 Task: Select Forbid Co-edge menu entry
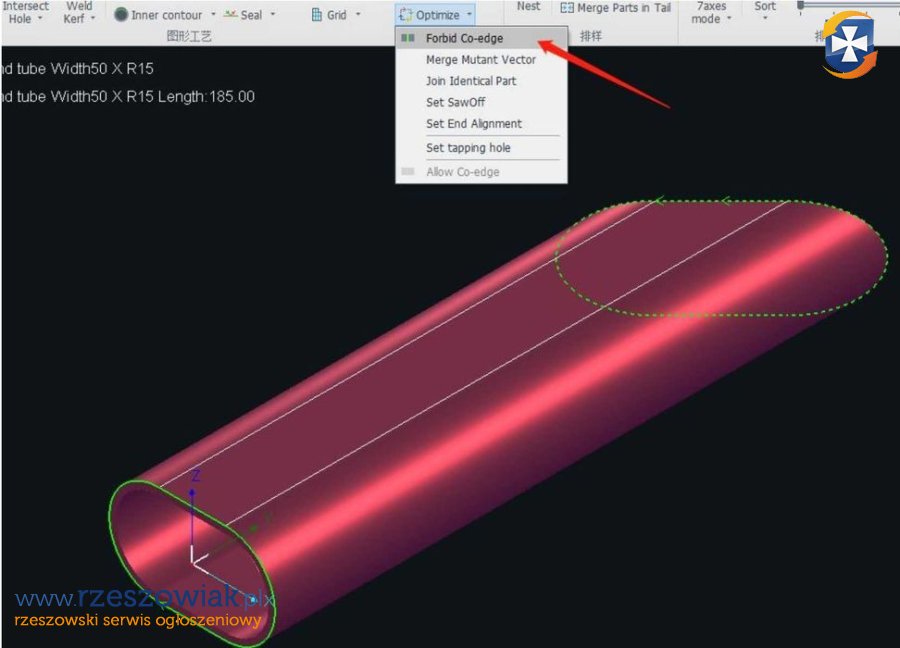click(x=481, y=38)
